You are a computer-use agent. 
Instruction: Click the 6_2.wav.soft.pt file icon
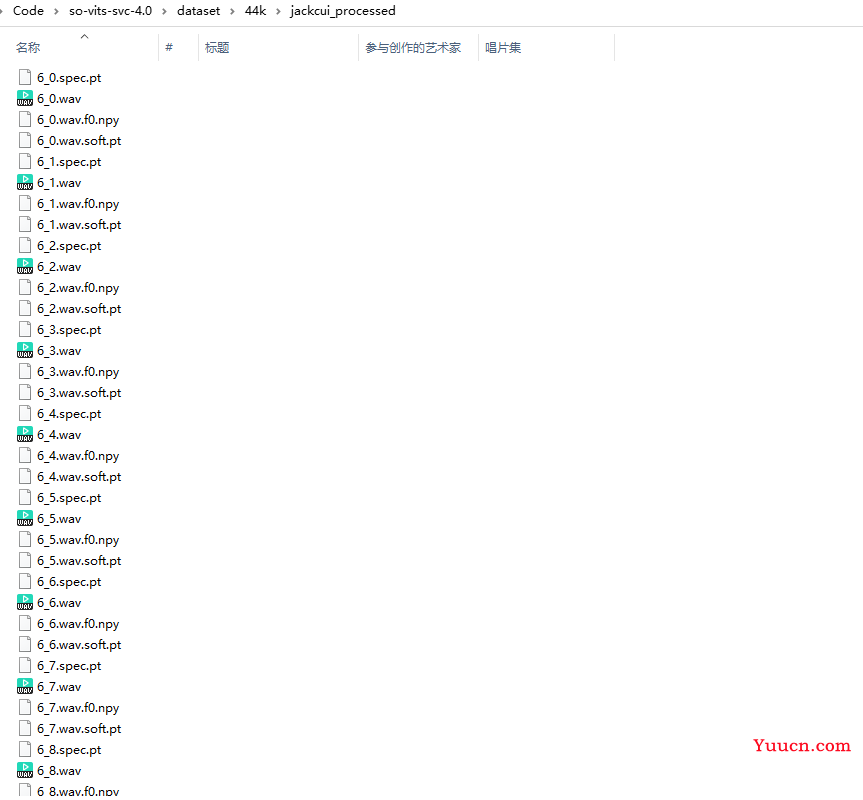[x=25, y=309]
